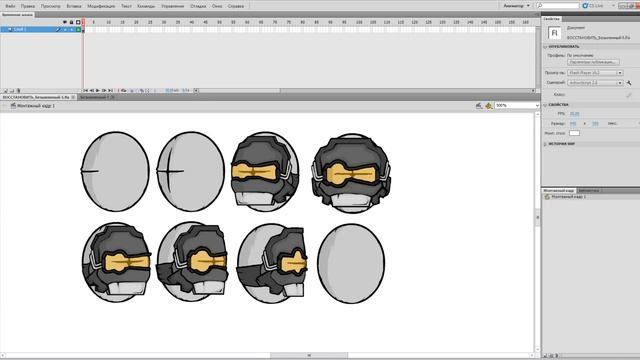The width and height of the screenshot is (640, 360).
Task: Click the publish settings button
Action: tap(593, 62)
